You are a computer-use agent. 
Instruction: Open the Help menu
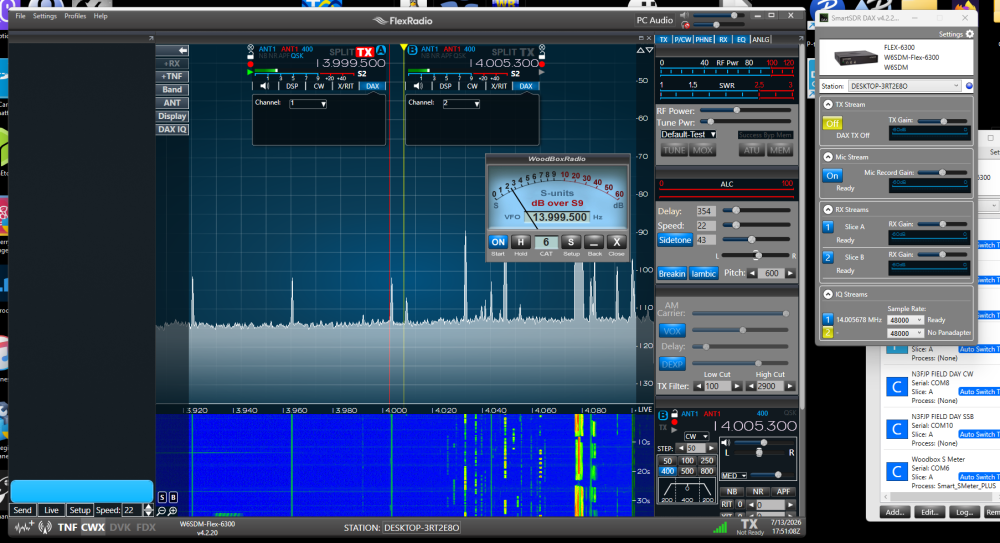click(x=101, y=16)
